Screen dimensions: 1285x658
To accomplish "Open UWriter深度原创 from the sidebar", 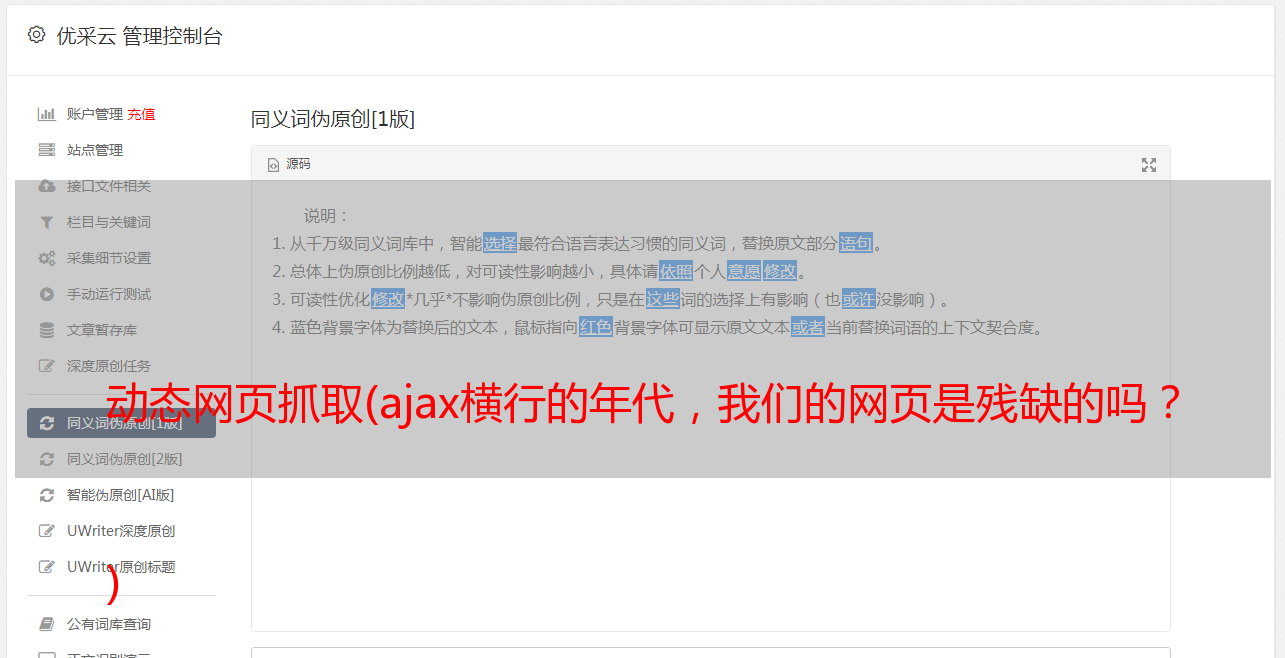I will (121, 531).
